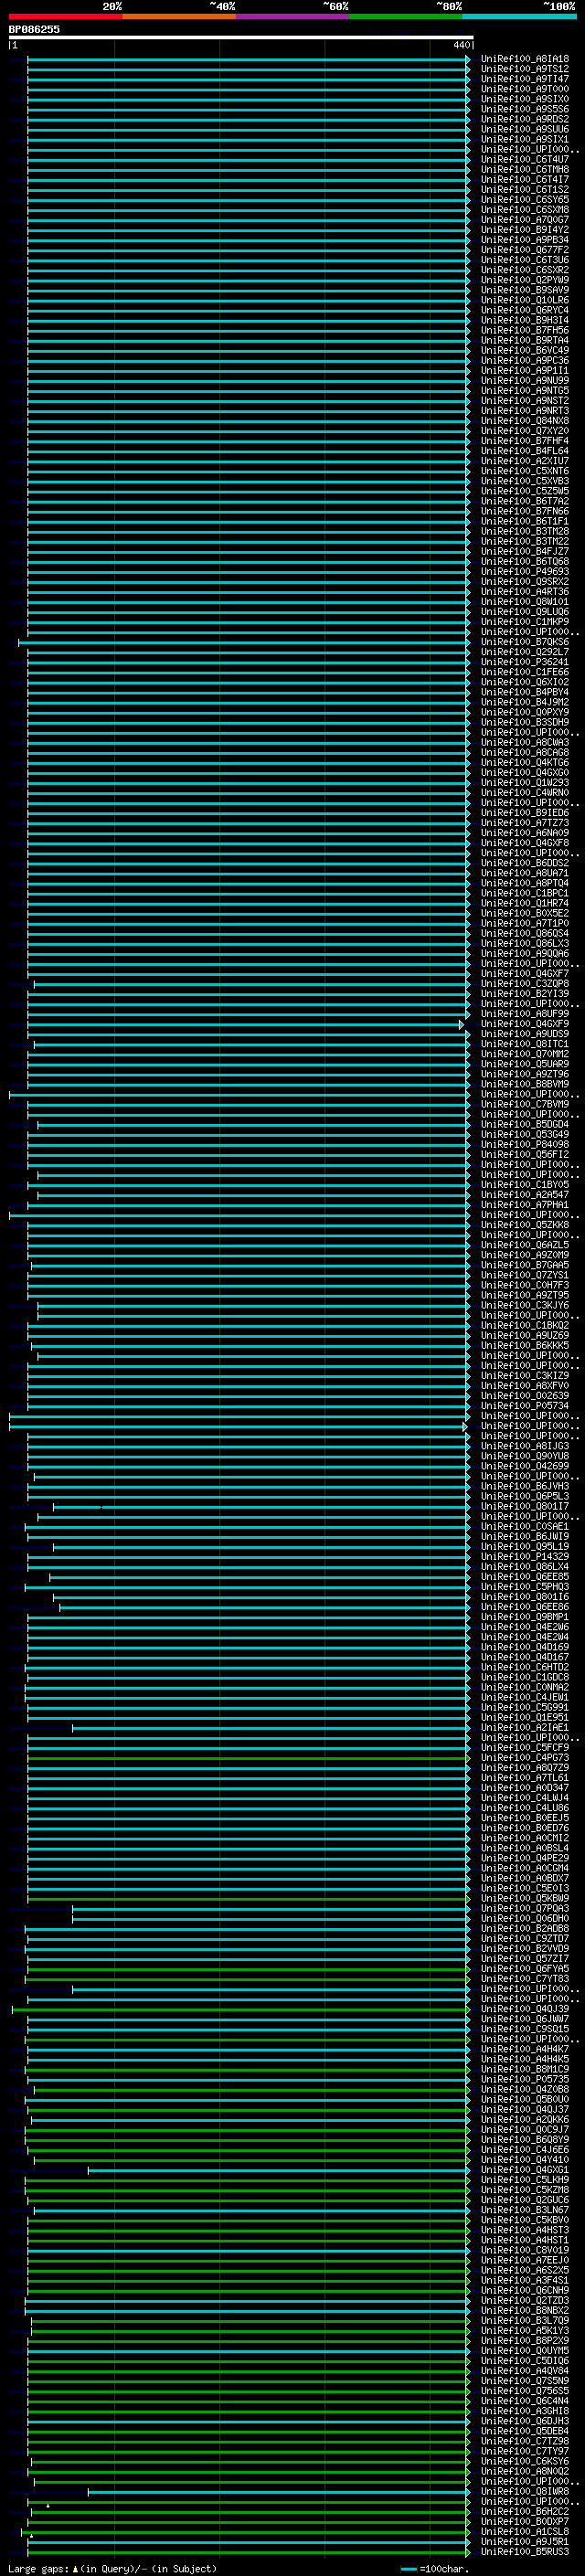This screenshot has height=2576, width=585.
Task: Click the query end position 440 label
Action: 461,45
